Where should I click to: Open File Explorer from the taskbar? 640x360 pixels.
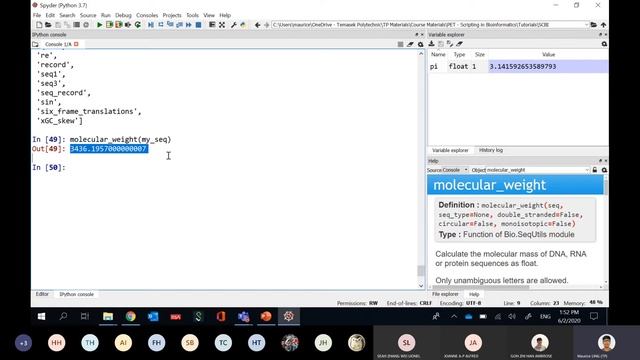coord(108,316)
